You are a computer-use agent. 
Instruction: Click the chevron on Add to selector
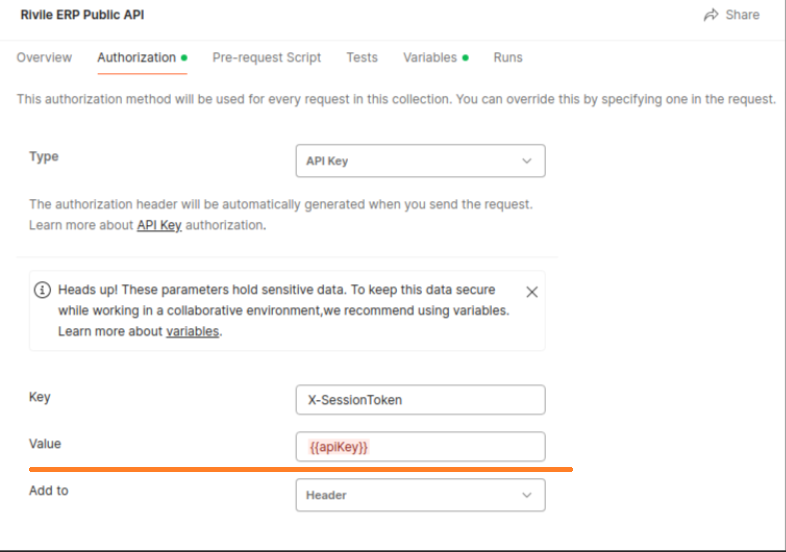(527, 495)
